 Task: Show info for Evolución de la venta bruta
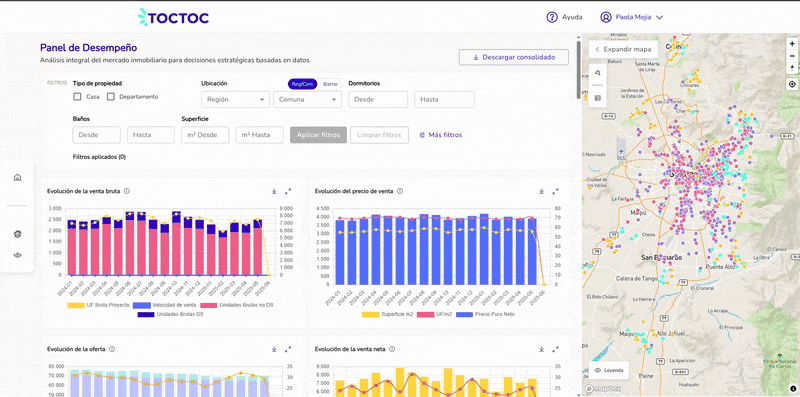(x=127, y=191)
